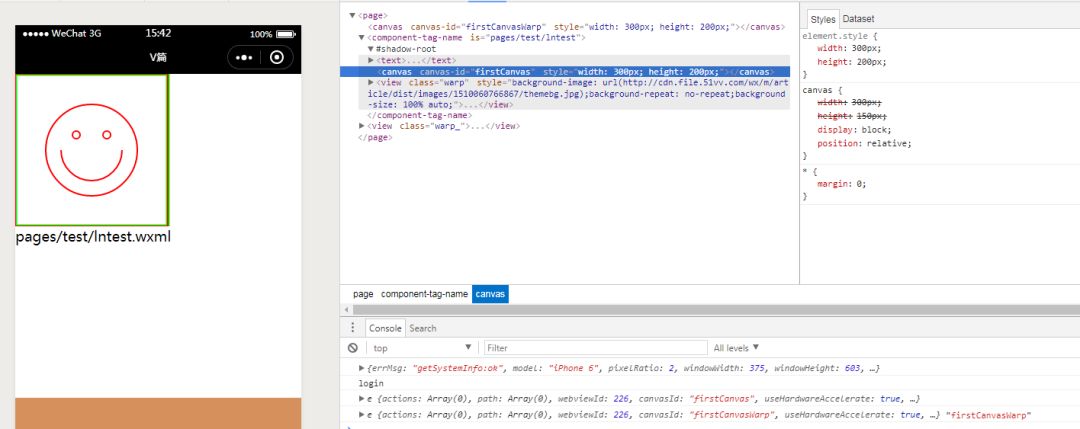Viewport: 1080px width, 429px height.
Task: Tap the mini-program close circle icon
Action: (x=277, y=58)
